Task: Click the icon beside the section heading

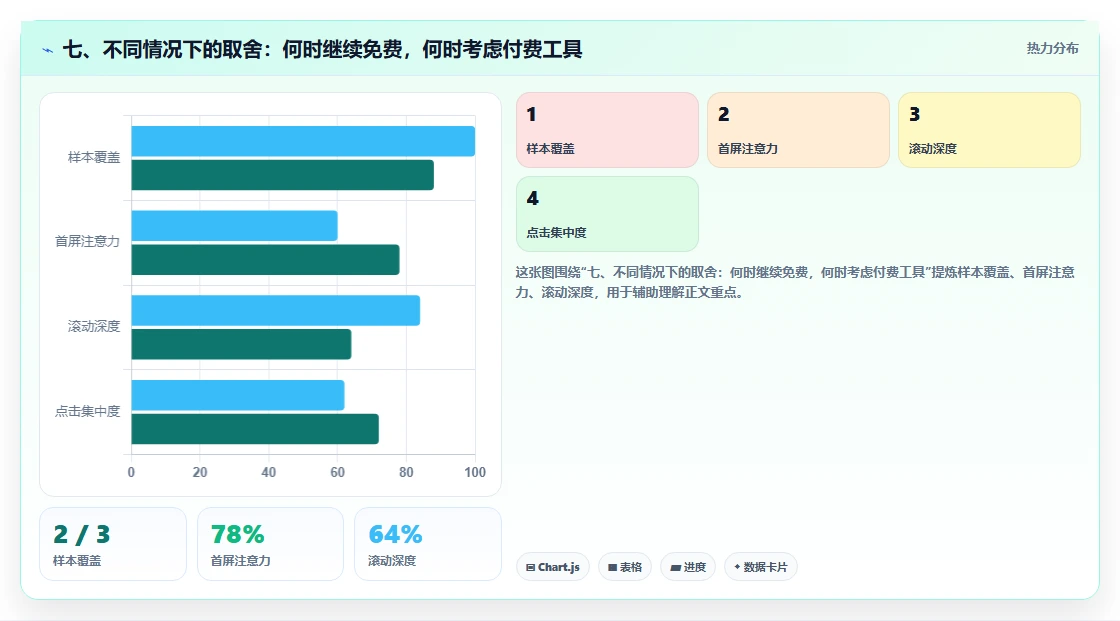Action: tap(47, 50)
